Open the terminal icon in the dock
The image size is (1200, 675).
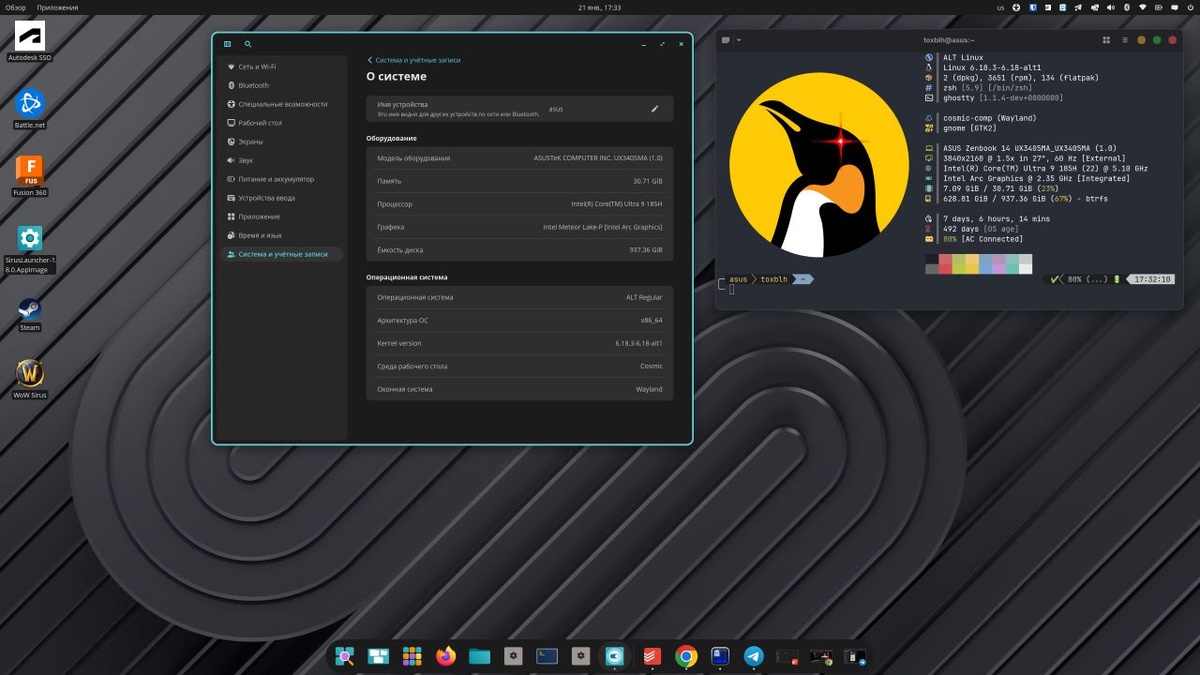[x=547, y=656]
